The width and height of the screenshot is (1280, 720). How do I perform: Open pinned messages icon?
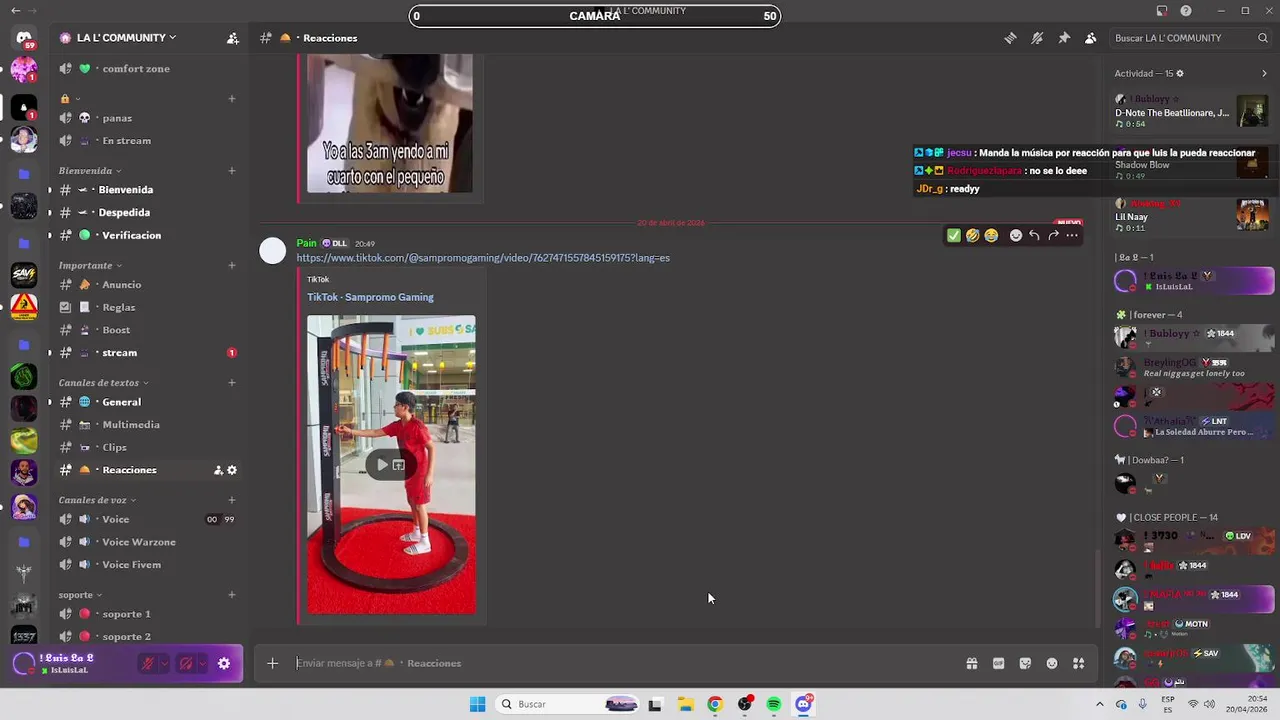1064,38
